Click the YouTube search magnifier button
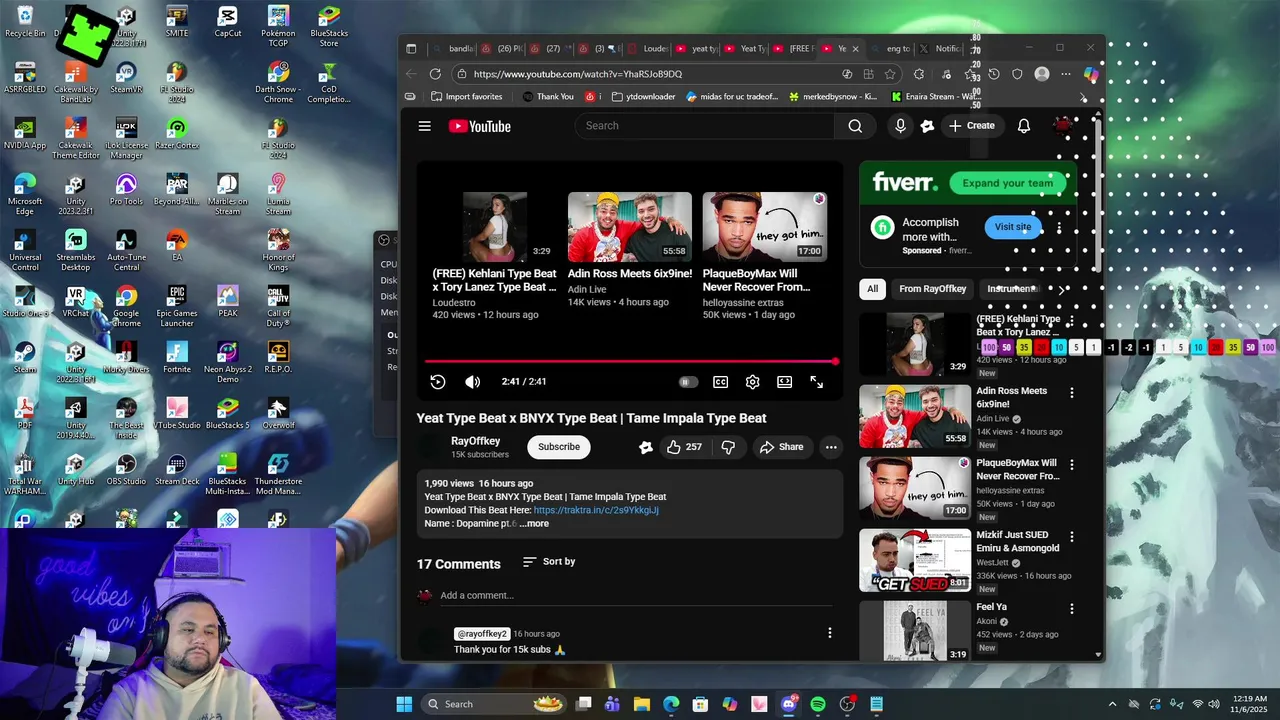 (x=855, y=126)
